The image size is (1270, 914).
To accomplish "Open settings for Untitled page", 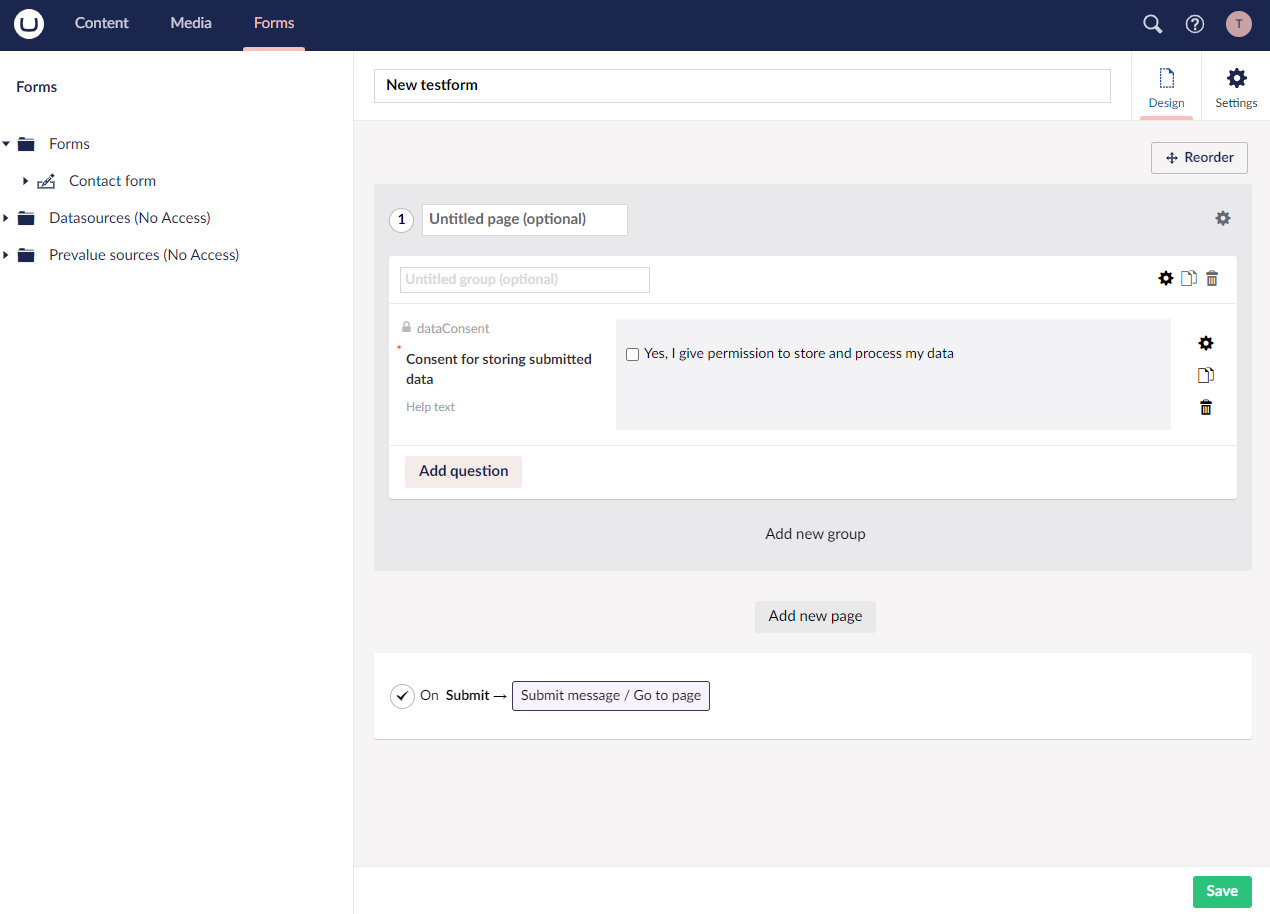I will tap(1222, 217).
